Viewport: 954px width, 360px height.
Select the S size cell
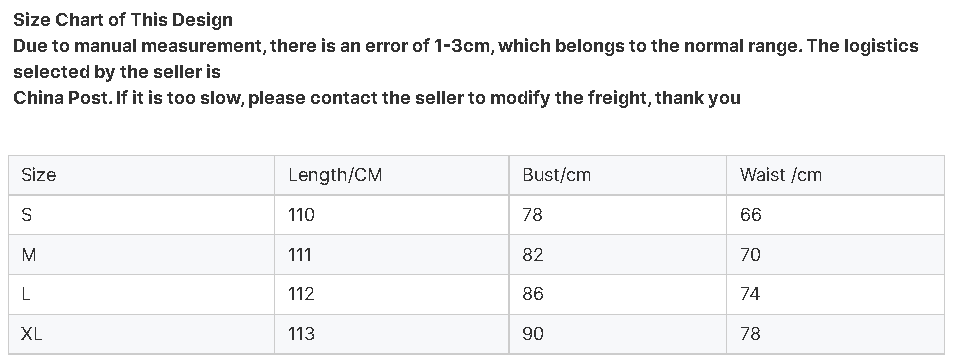click(x=141, y=215)
